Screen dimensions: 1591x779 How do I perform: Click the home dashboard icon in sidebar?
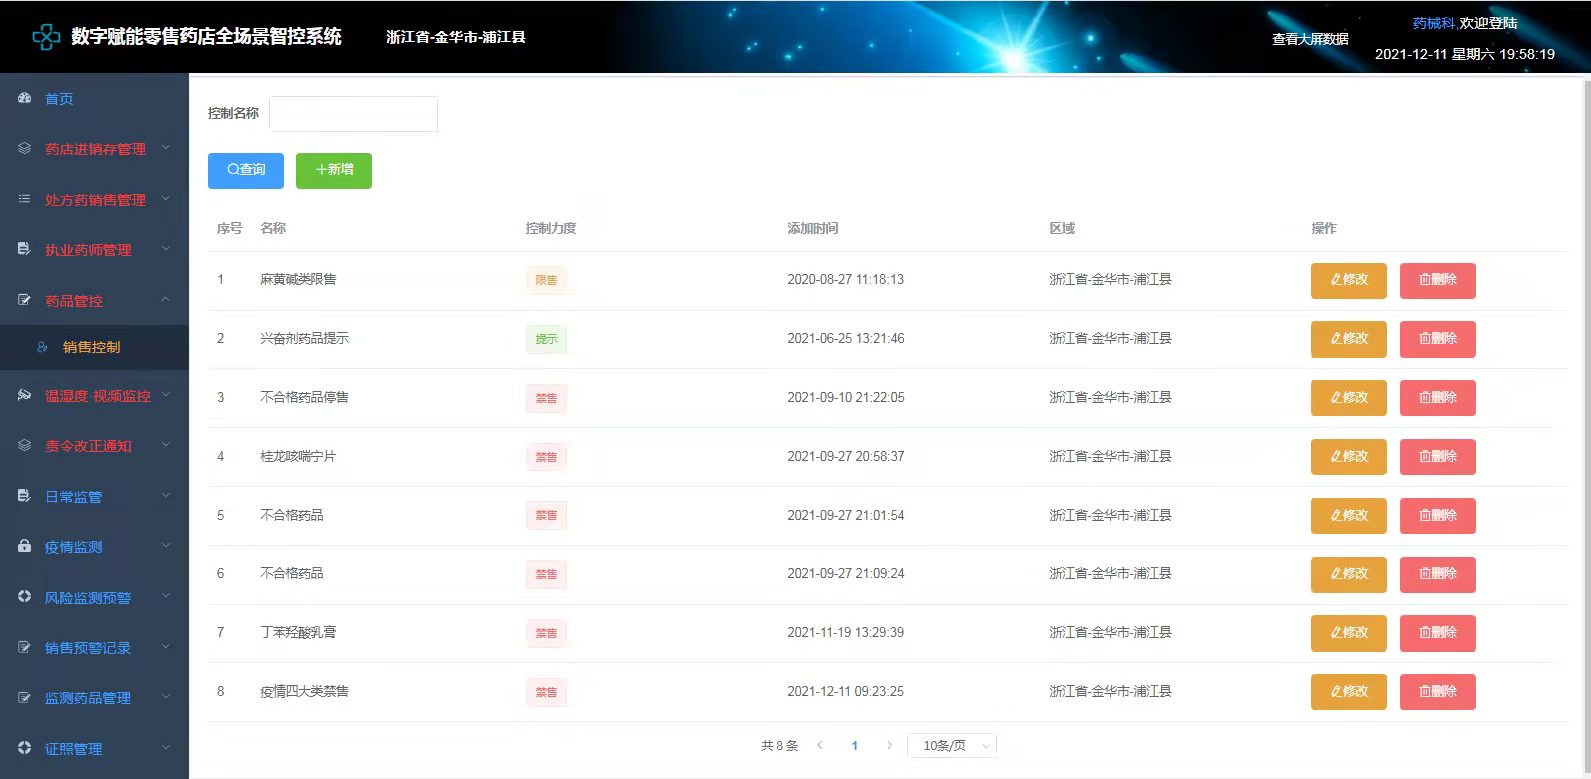[25, 98]
